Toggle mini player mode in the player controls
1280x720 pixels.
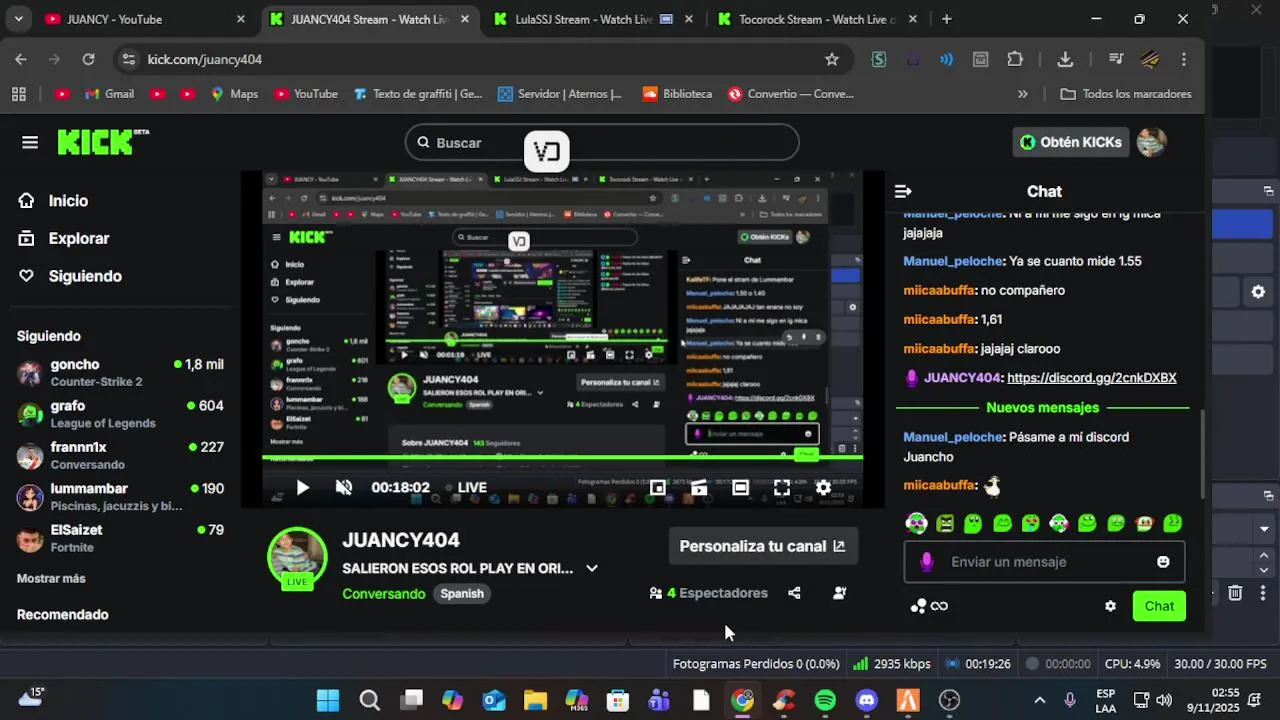click(657, 488)
